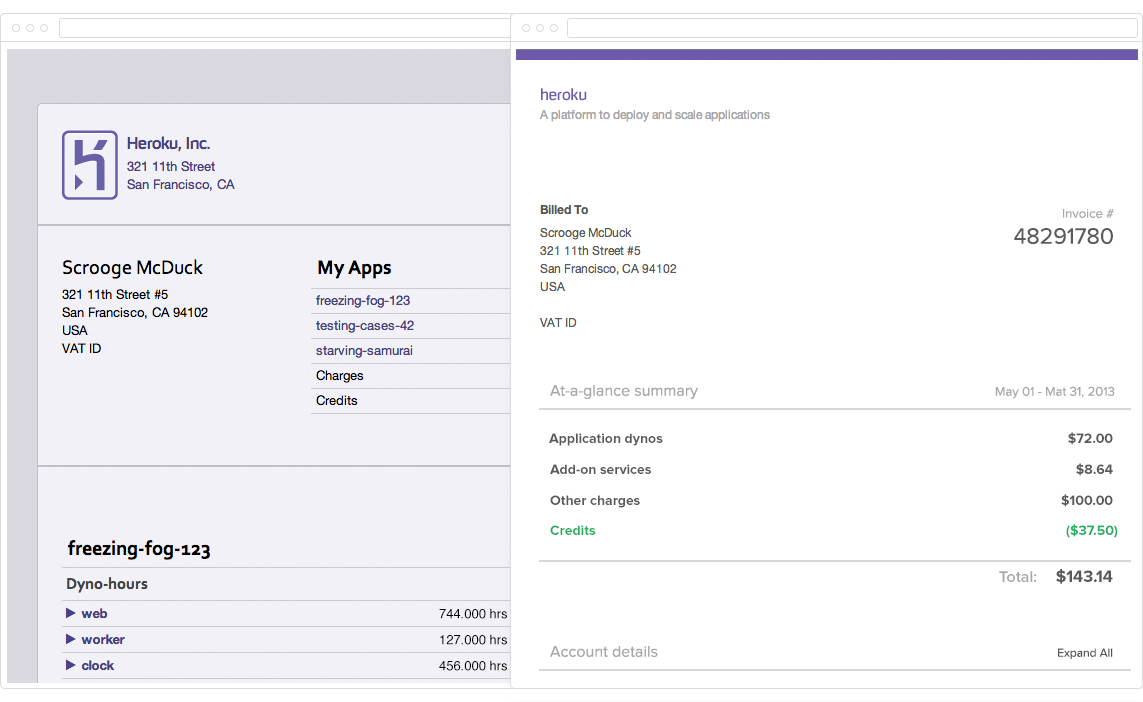Open the starving-samurai app link
The height and width of the screenshot is (702, 1143).
pyautogui.click(x=364, y=350)
